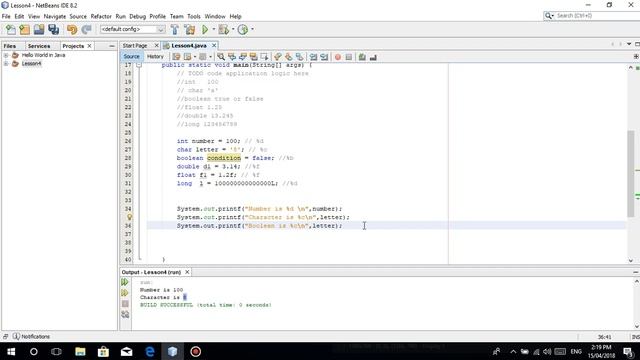Click the Comment code icon
The width and height of the screenshot is (640, 360).
coord(362,57)
